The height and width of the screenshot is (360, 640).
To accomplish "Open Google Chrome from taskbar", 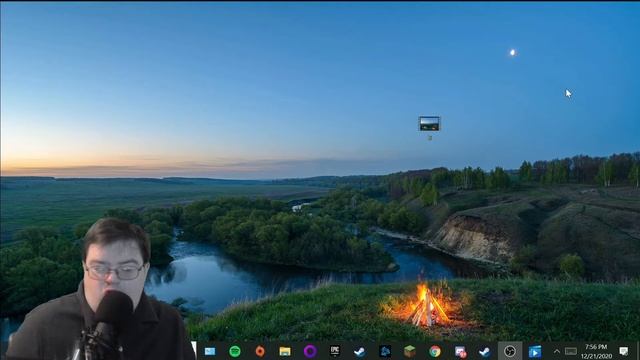I will pyautogui.click(x=435, y=351).
